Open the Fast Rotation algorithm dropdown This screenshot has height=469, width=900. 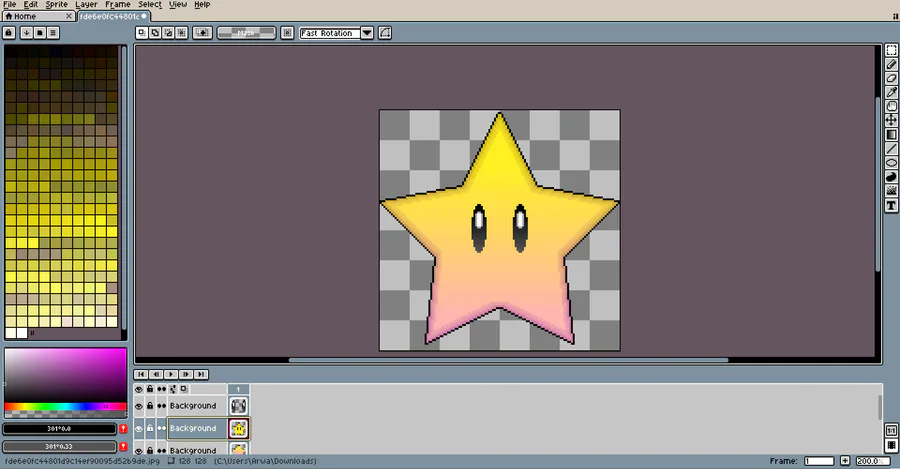coord(367,33)
